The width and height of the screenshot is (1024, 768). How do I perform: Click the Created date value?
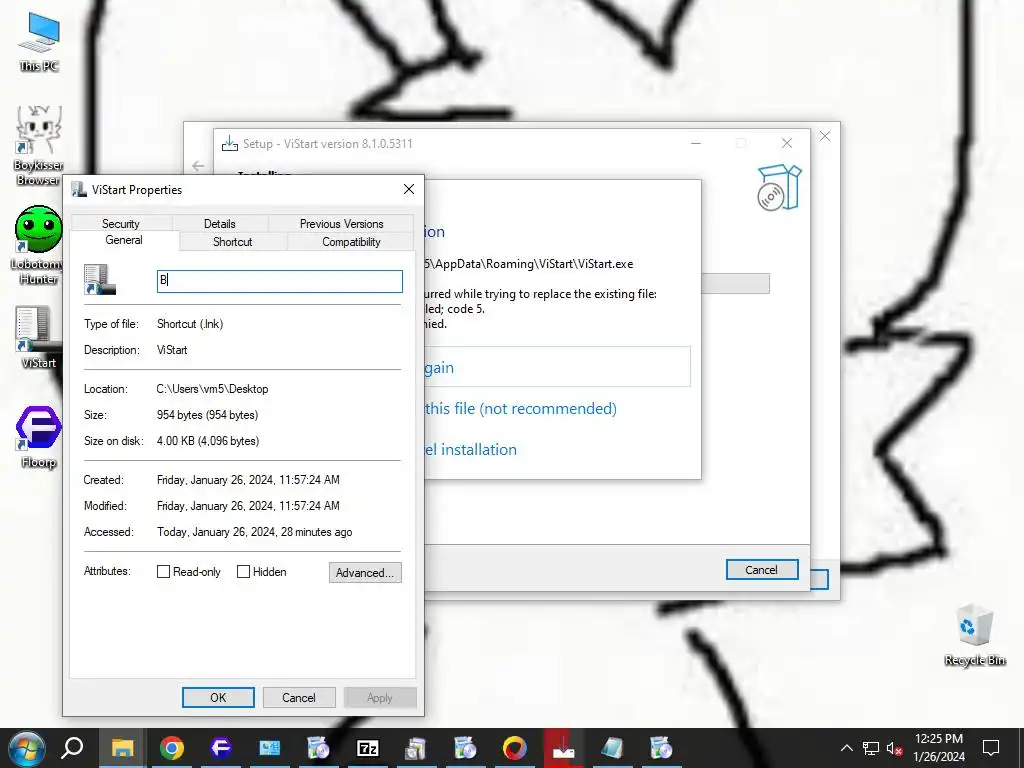pyautogui.click(x=248, y=480)
